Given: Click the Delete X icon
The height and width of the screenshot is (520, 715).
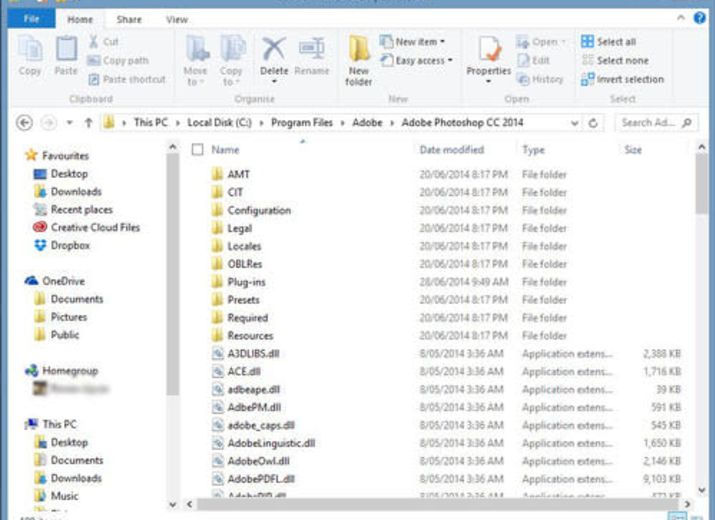Looking at the screenshot, I should click(274, 49).
